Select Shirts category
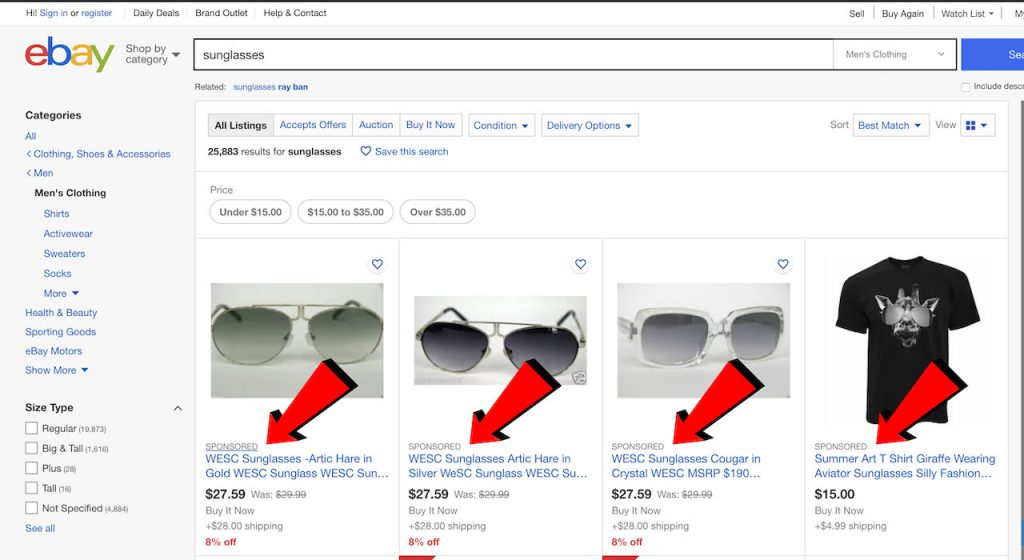 (x=56, y=213)
